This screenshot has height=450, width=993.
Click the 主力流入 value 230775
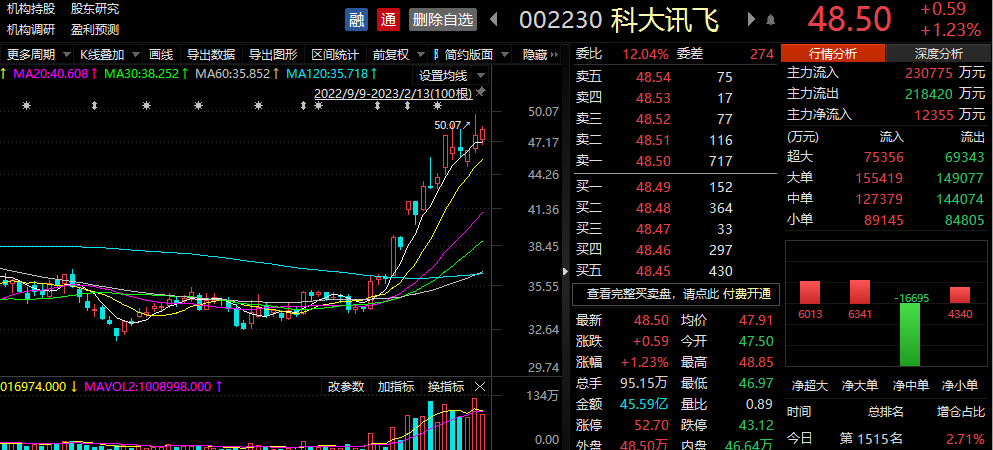pos(928,73)
